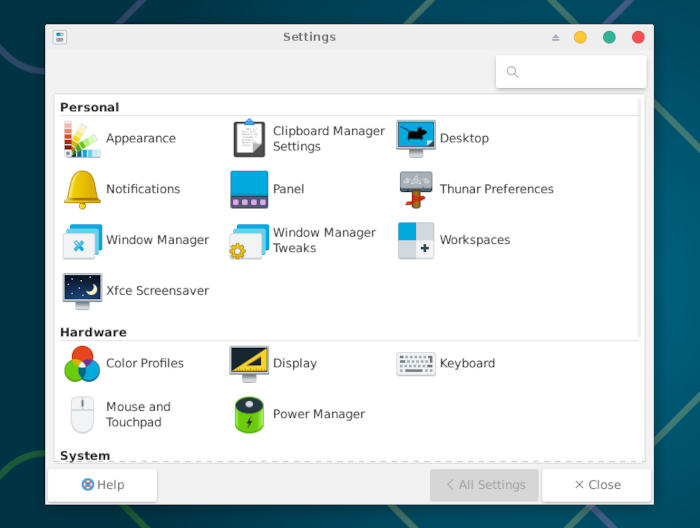Screen dimensions: 700x528
Task: Open the Window Manager Tweaks icon
Action: pos(249,241)
